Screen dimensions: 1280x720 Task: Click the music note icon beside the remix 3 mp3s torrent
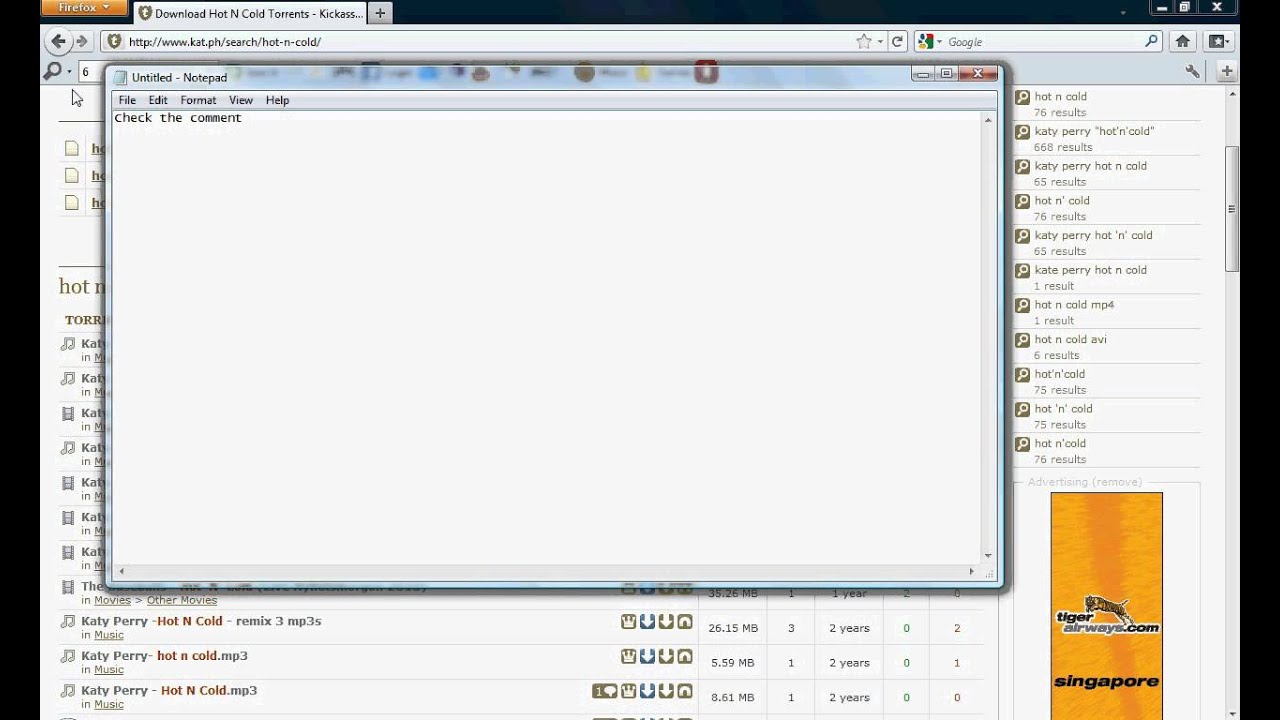68,622
